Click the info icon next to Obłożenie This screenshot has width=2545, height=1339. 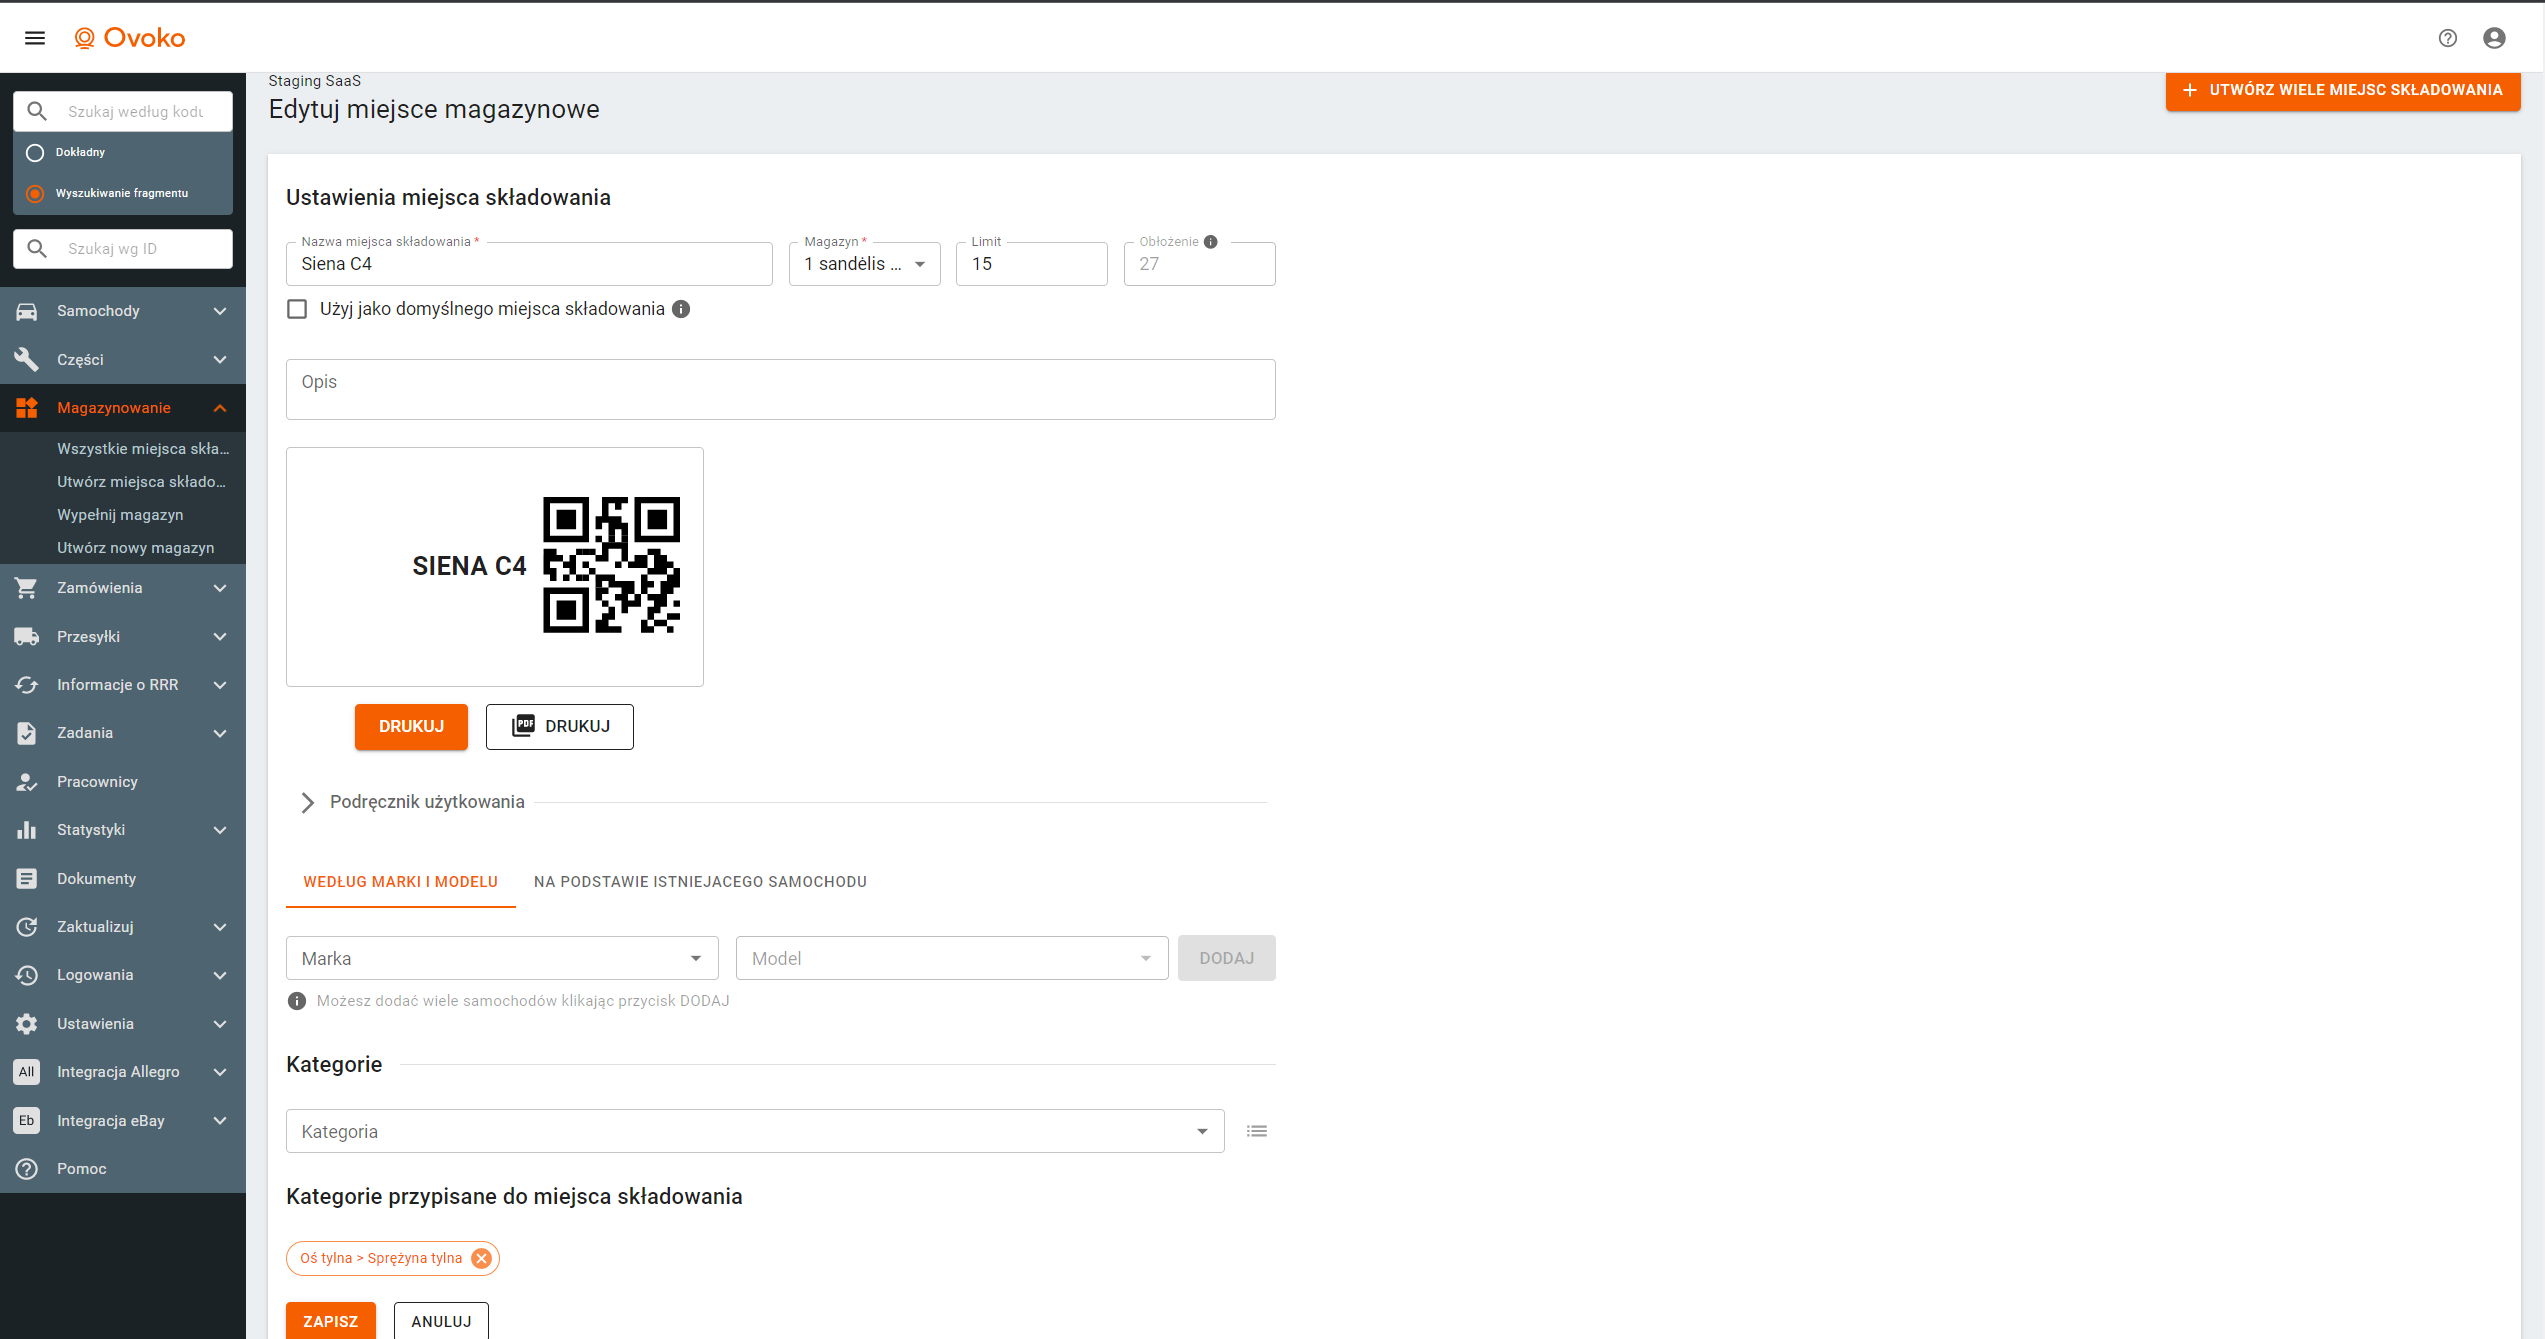1211,242
